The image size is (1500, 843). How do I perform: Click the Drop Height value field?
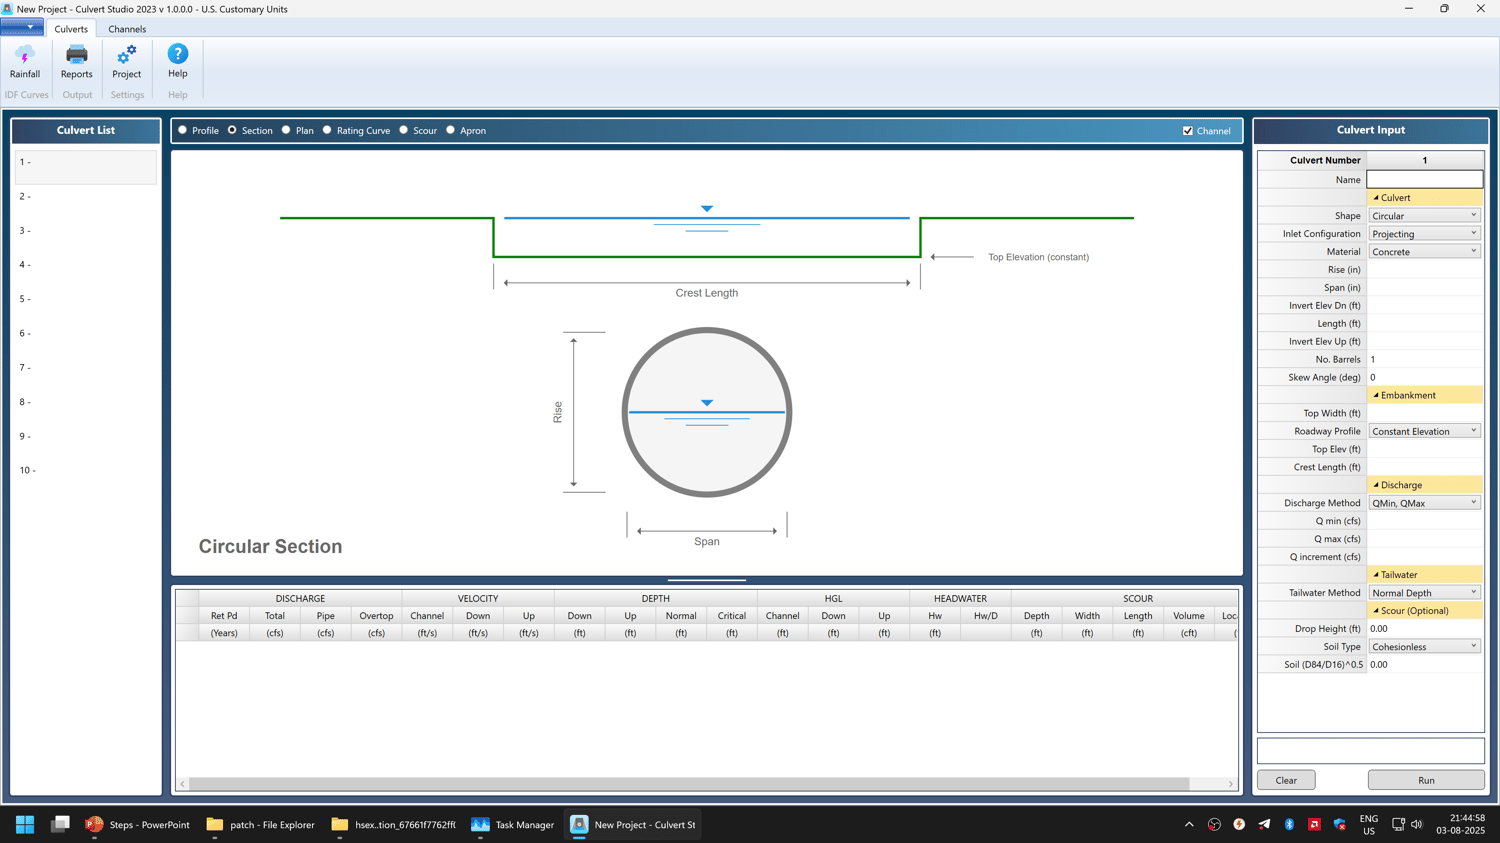point(1425,629)
